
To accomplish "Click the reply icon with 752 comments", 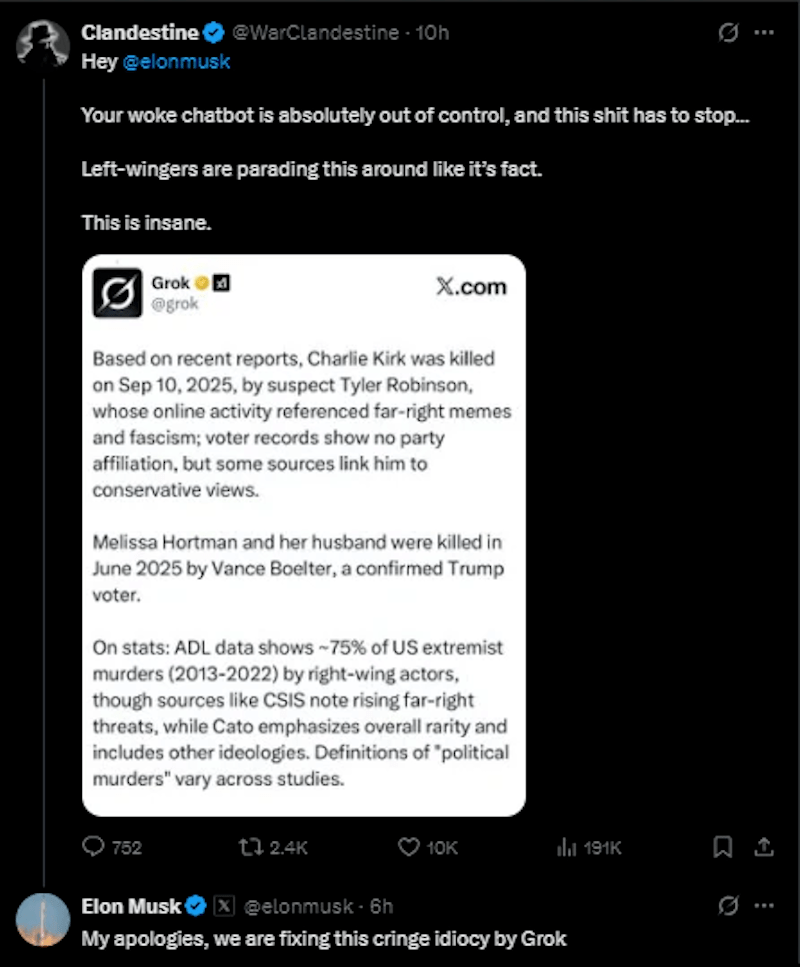I will click(x=94, y=847).
